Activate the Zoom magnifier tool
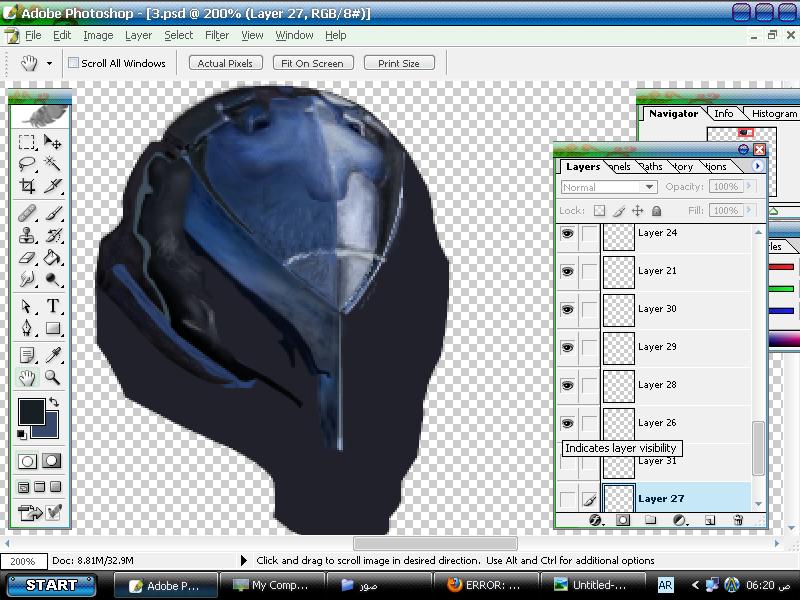The width and height of the screenshot is (800, 600). (x=53, y=378)
